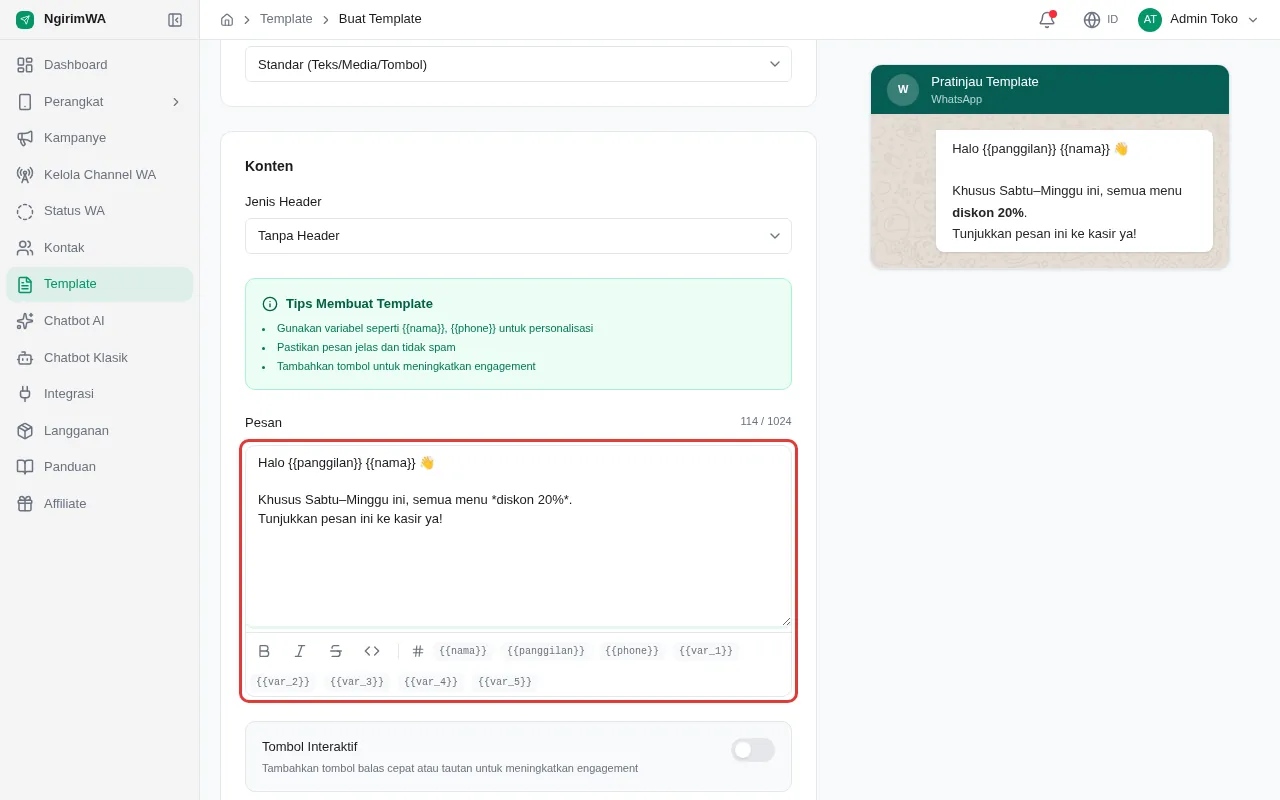Go to home via breadcrumb house icon
1280x800 pixels.
pos(227,19)
